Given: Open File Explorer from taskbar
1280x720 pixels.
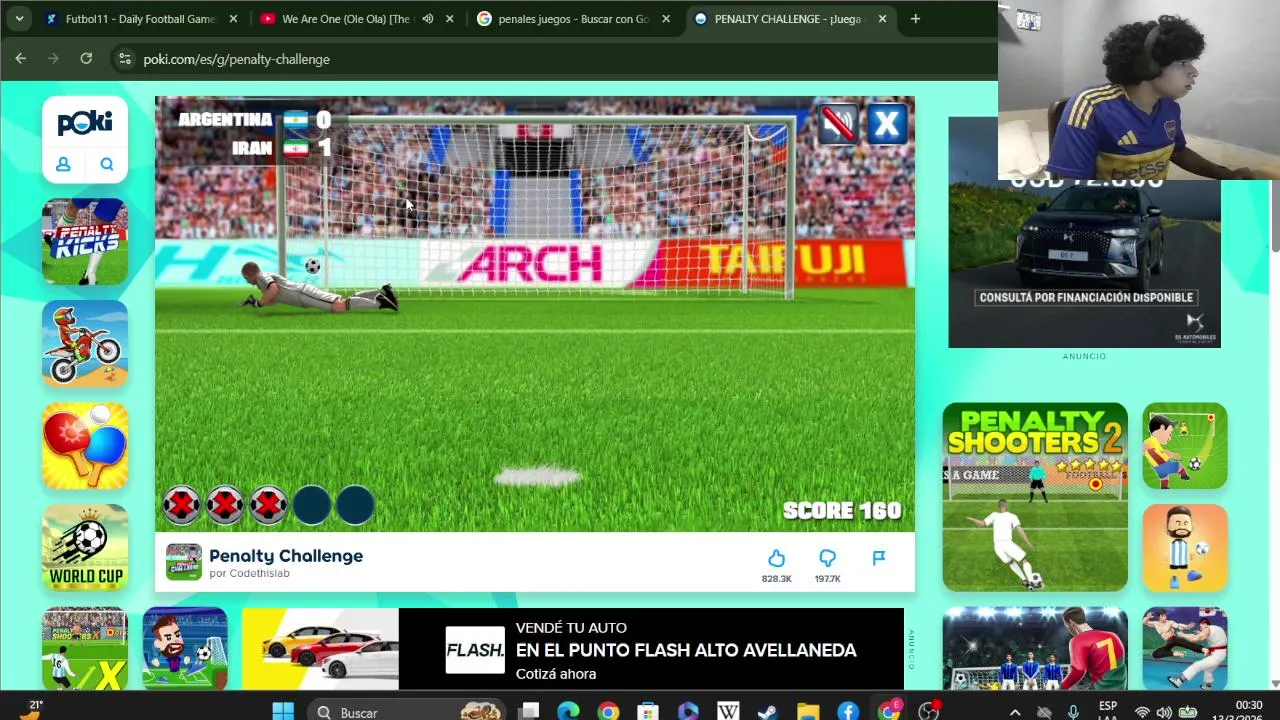Looking at the screenshot, I should [808, 712].
